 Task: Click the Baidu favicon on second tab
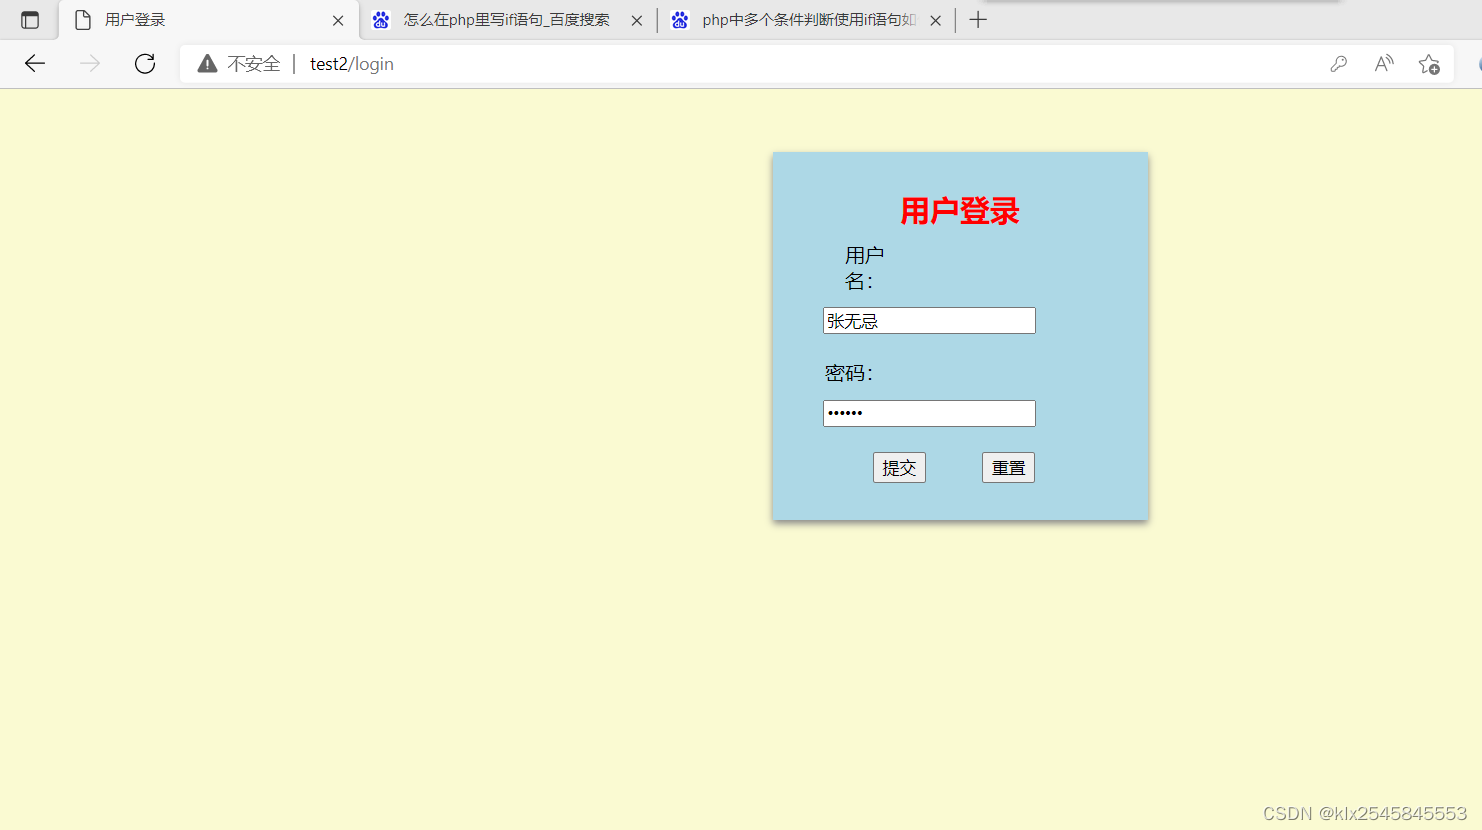(x=381, y=20)
